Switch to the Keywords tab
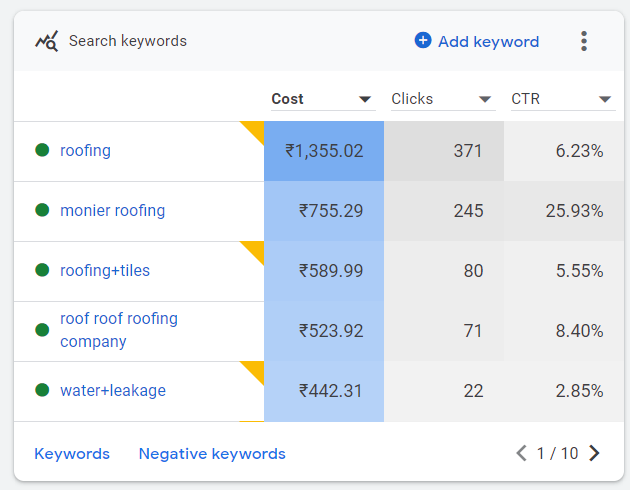Screen dimensions: 630x490 click(72, 454)
